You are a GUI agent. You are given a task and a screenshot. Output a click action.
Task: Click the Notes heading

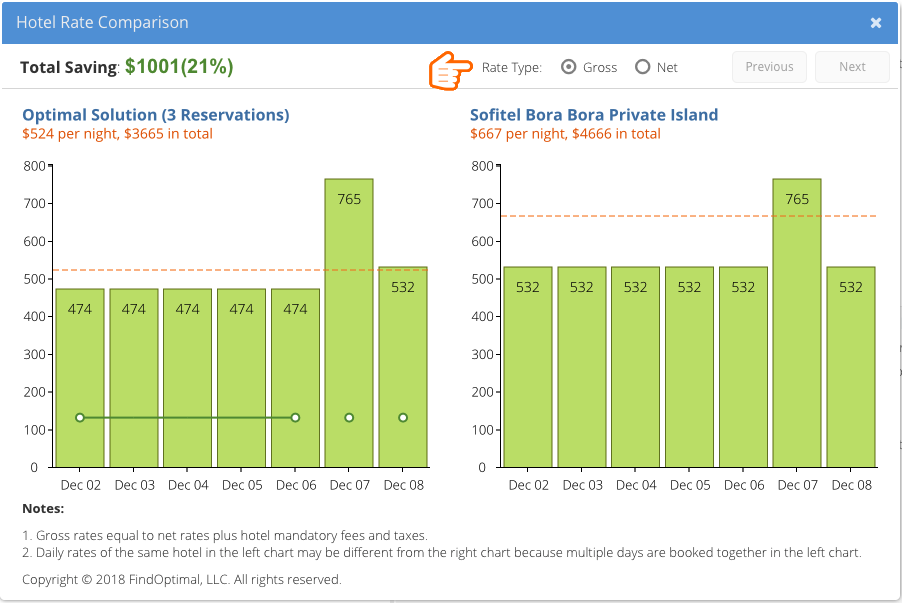(x=43, y=509)
